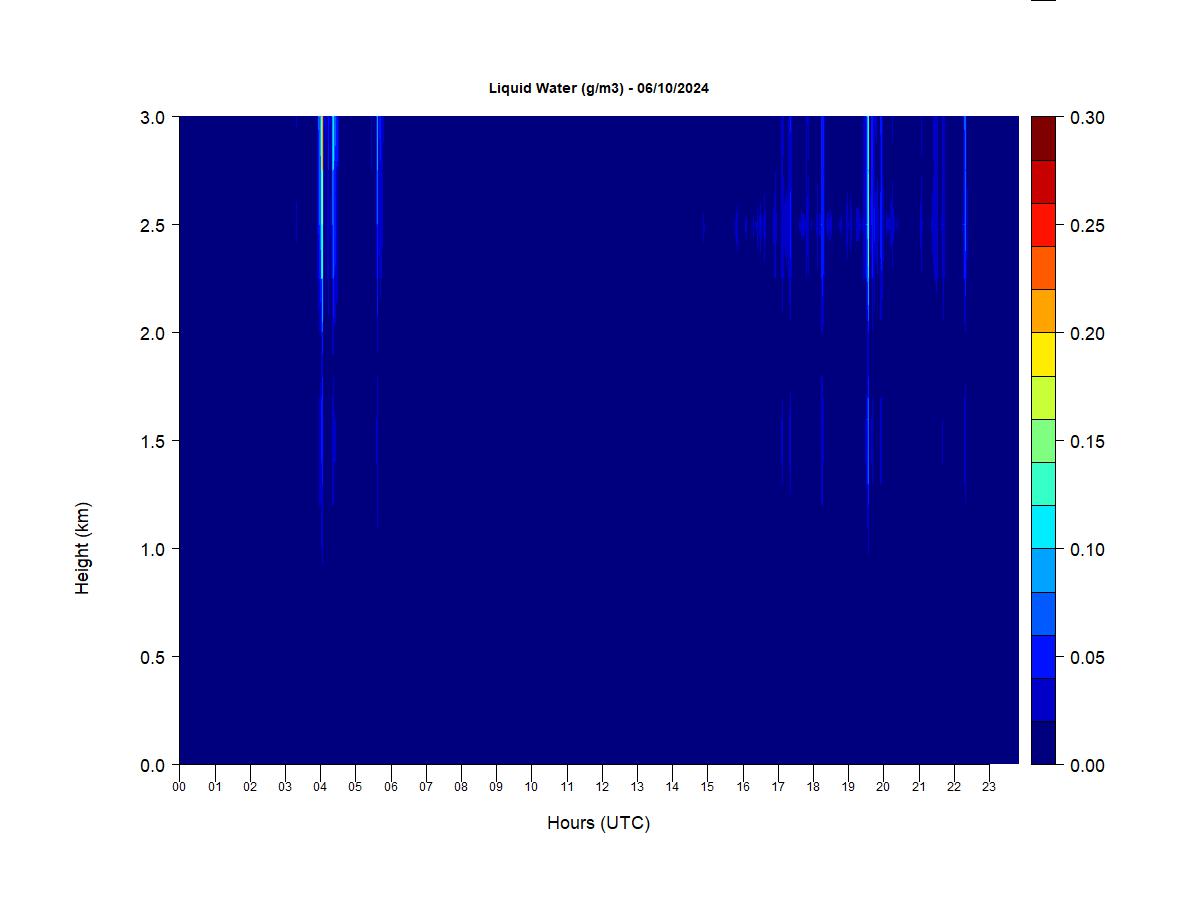Click the maroon swatch atop the colorbar
The width and height of the screenshot is (1200, 900).
click(1043, 138)
